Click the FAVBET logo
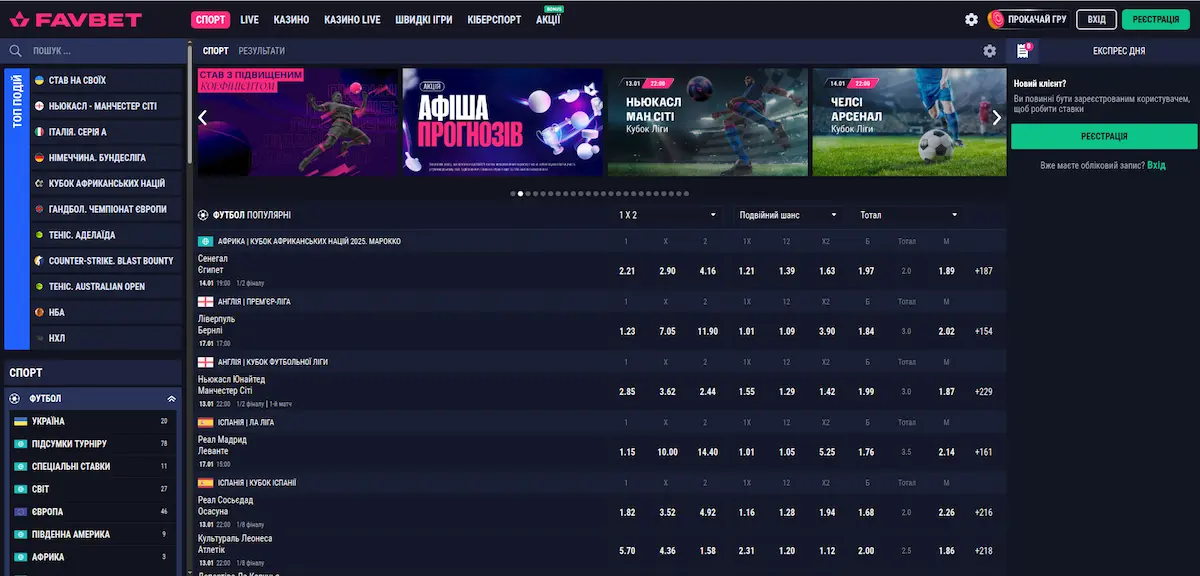This screenshot has height=576, width=1200. point(75,19)
